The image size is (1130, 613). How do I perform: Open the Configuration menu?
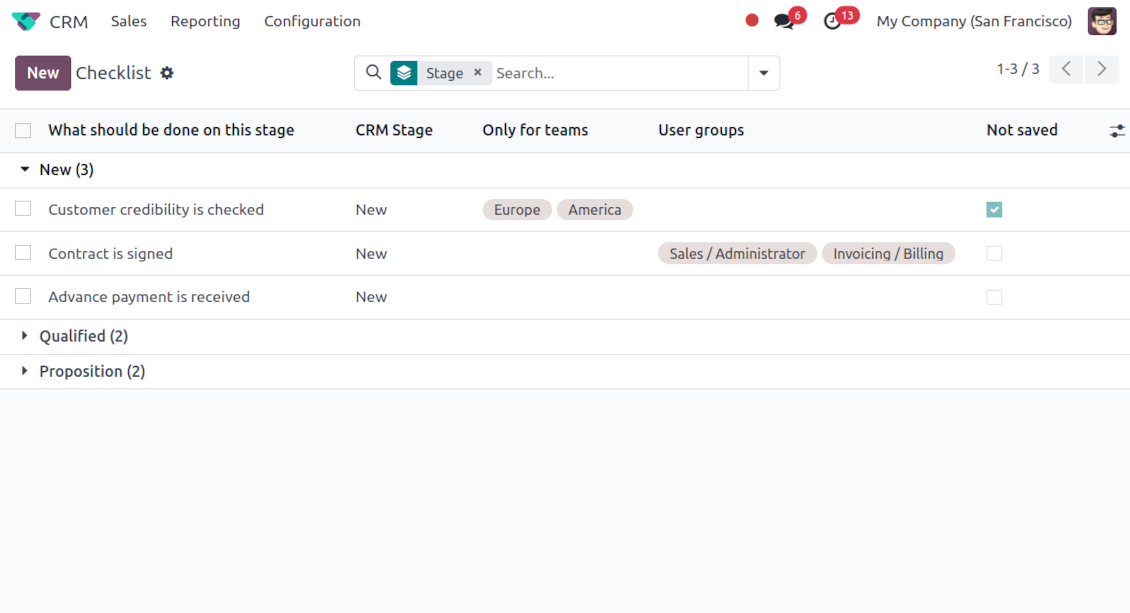tap(312, 21)
